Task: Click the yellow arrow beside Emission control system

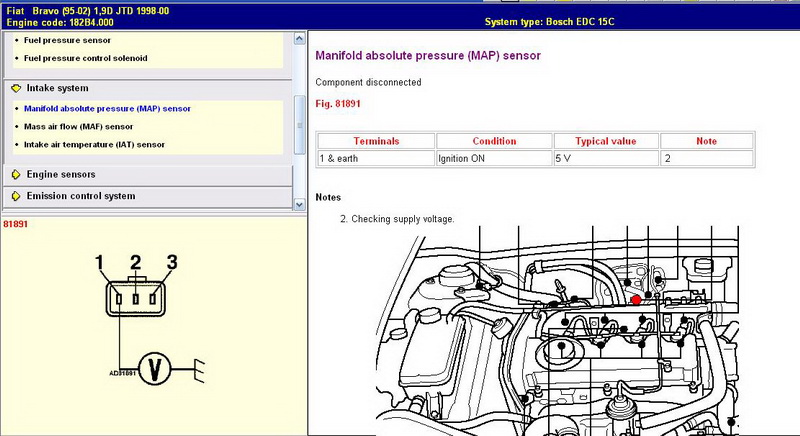Action: 15,196
